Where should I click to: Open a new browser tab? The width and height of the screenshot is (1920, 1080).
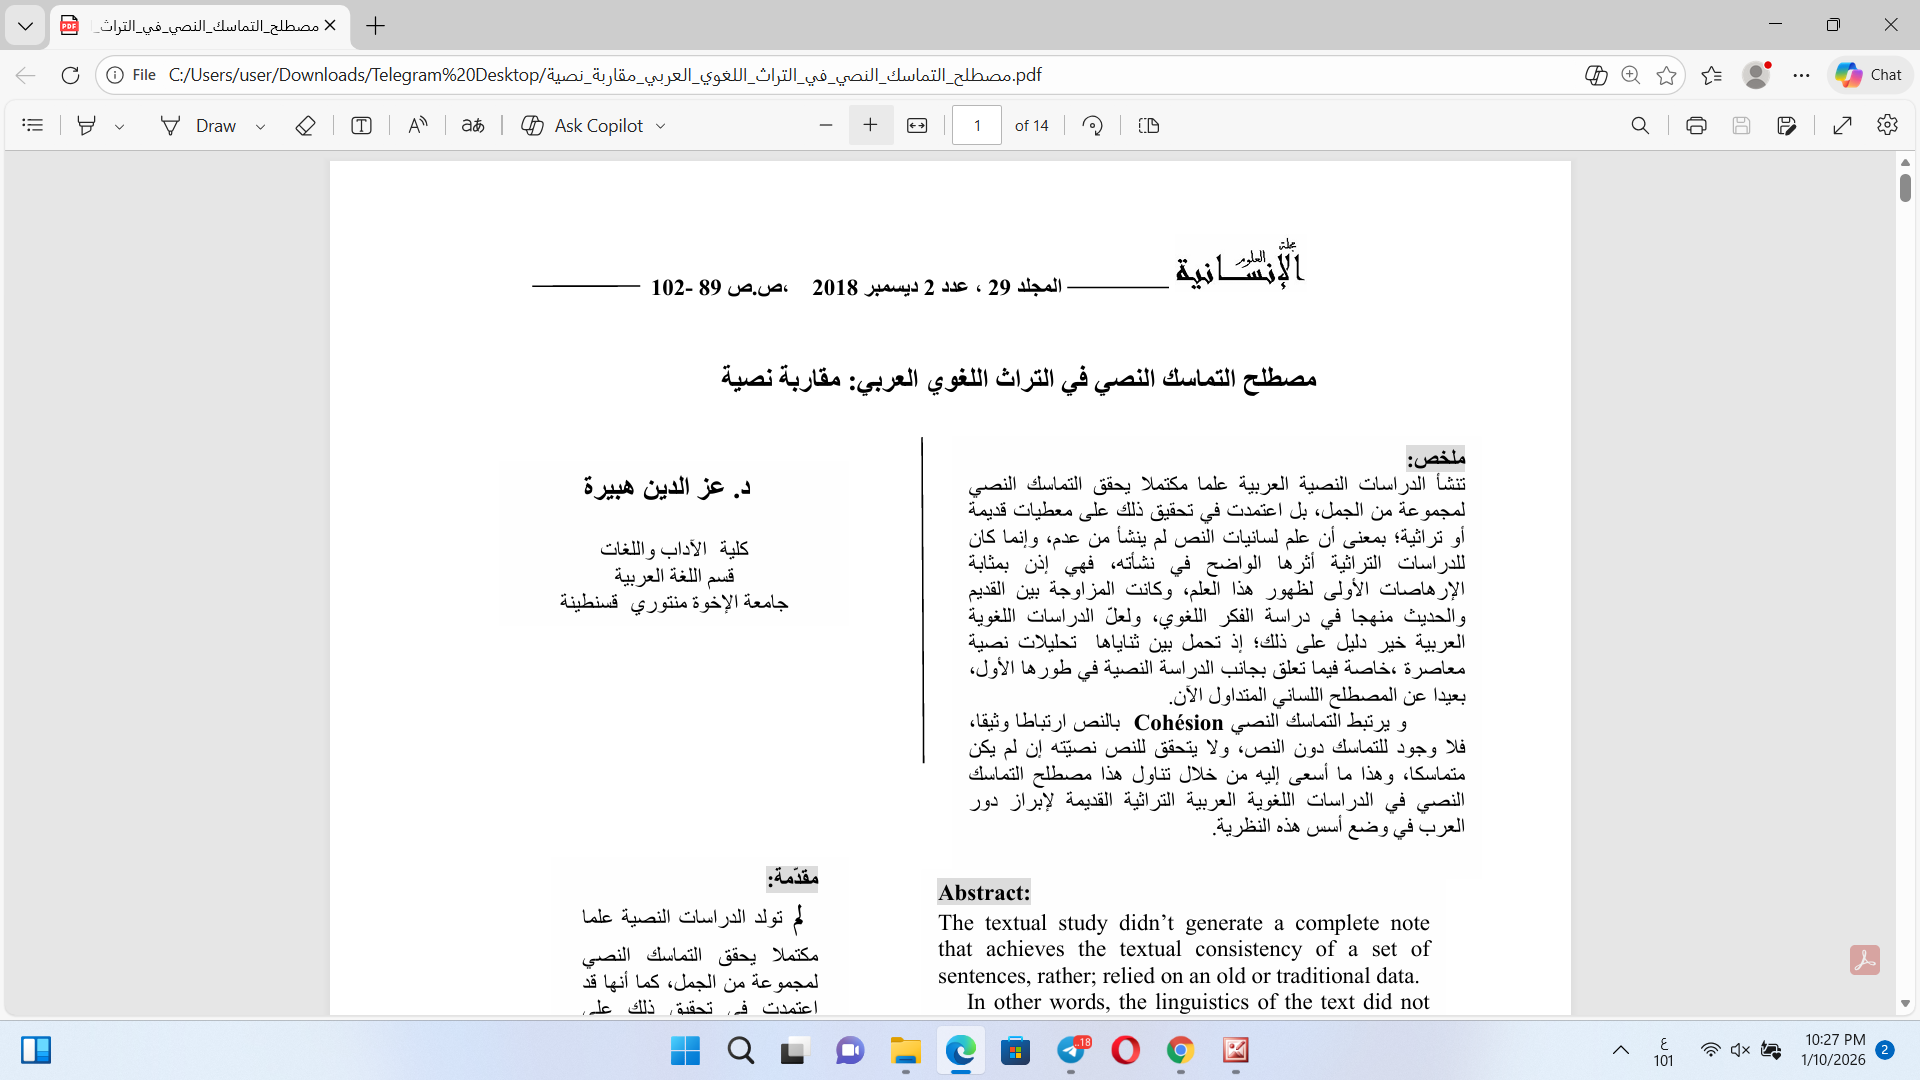coord(376,26)
